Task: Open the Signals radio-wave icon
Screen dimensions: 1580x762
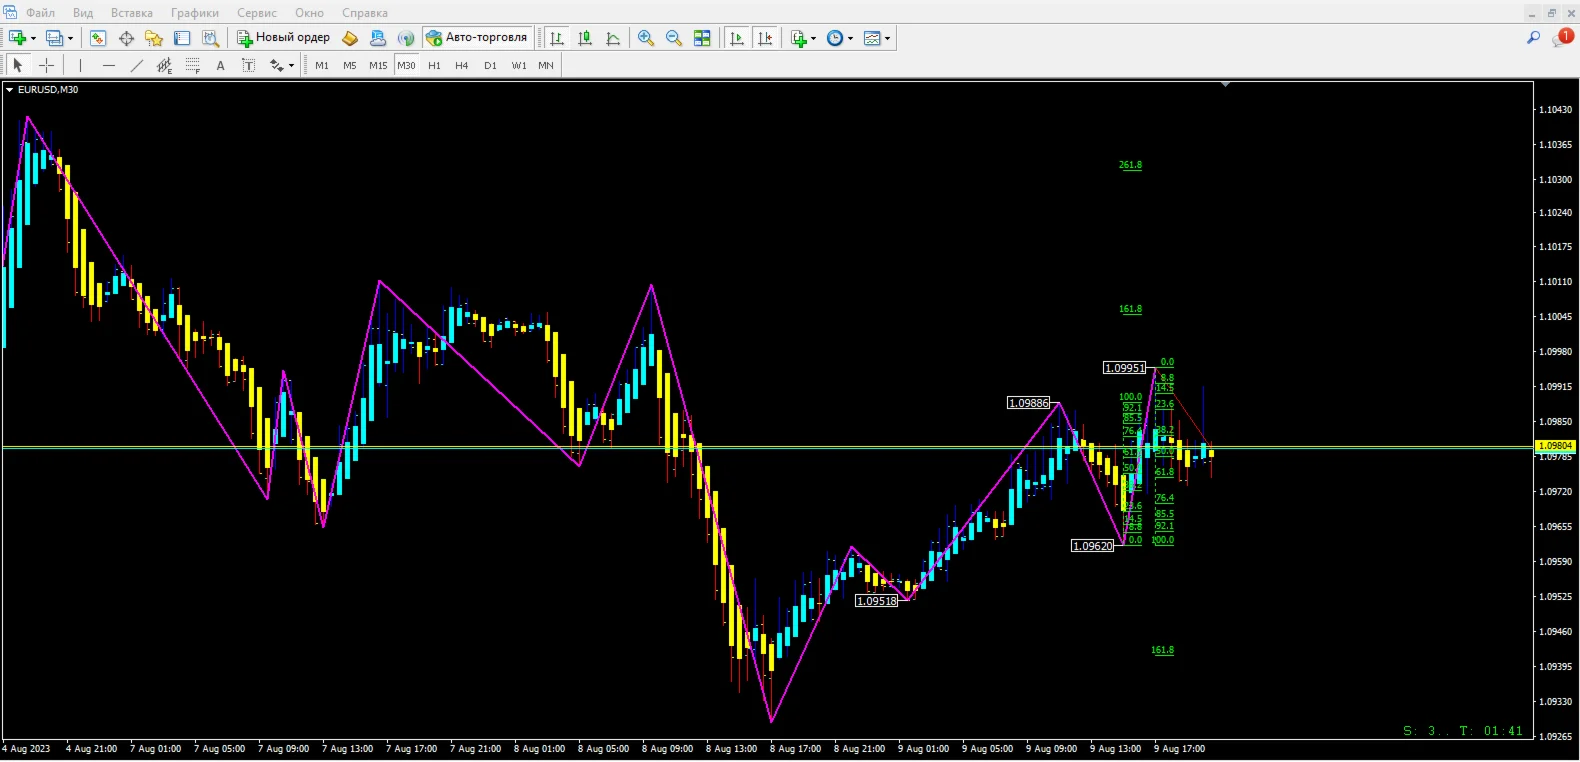Action: pyautogui.click(x=406, y=38)
